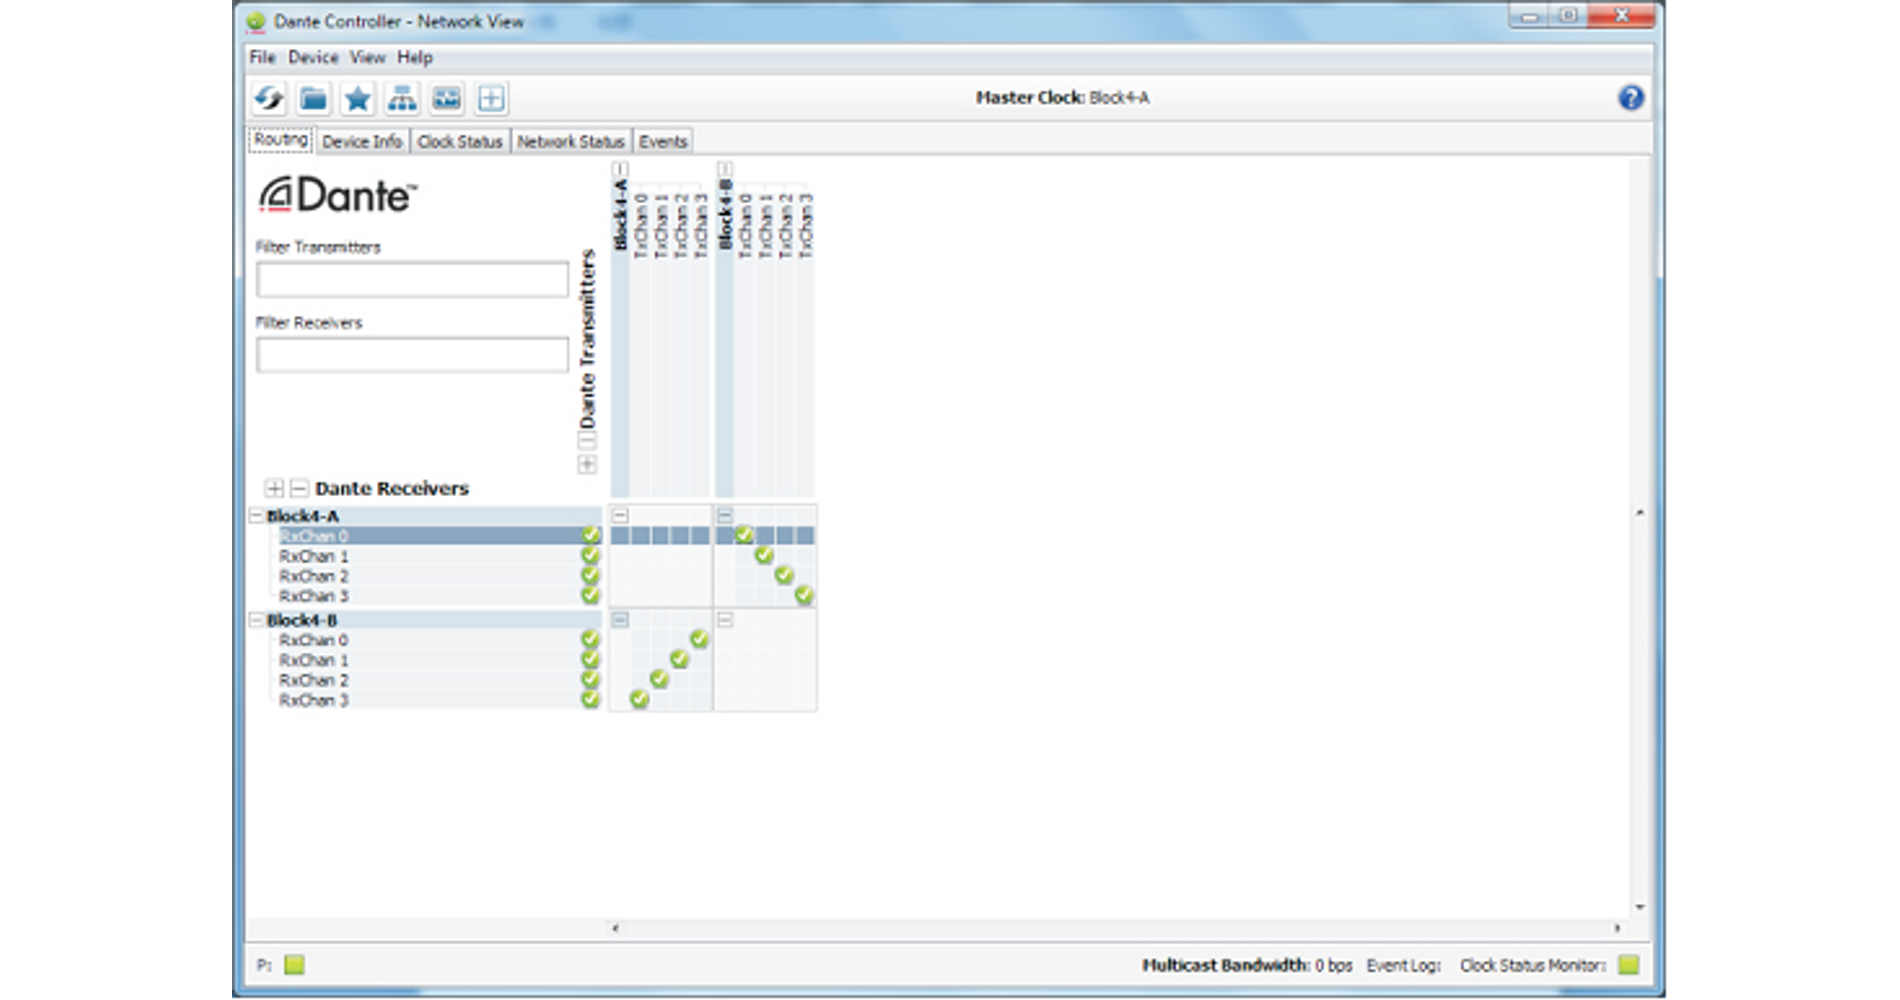Click the green P: status indicator
The height and width of the screenshot is (1000, 1900).
(x=294, y=965)
